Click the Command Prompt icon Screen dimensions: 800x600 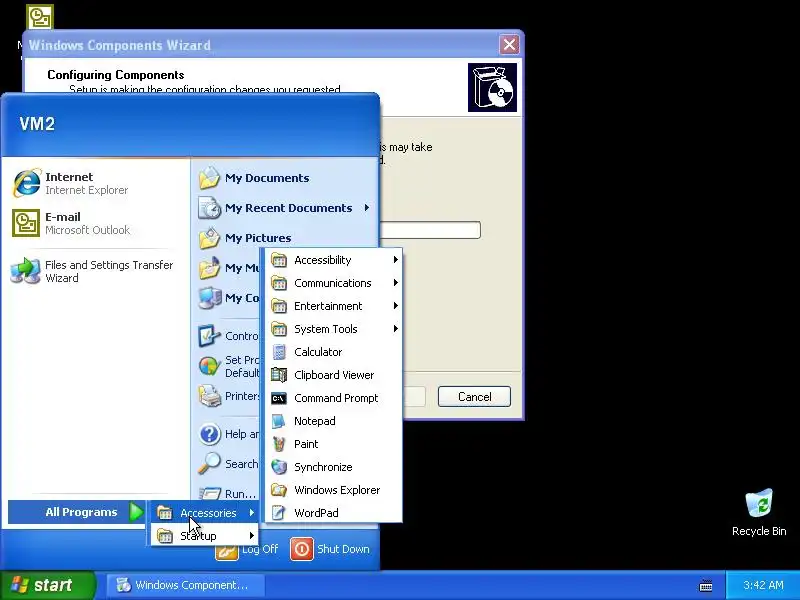click(279, 398)
